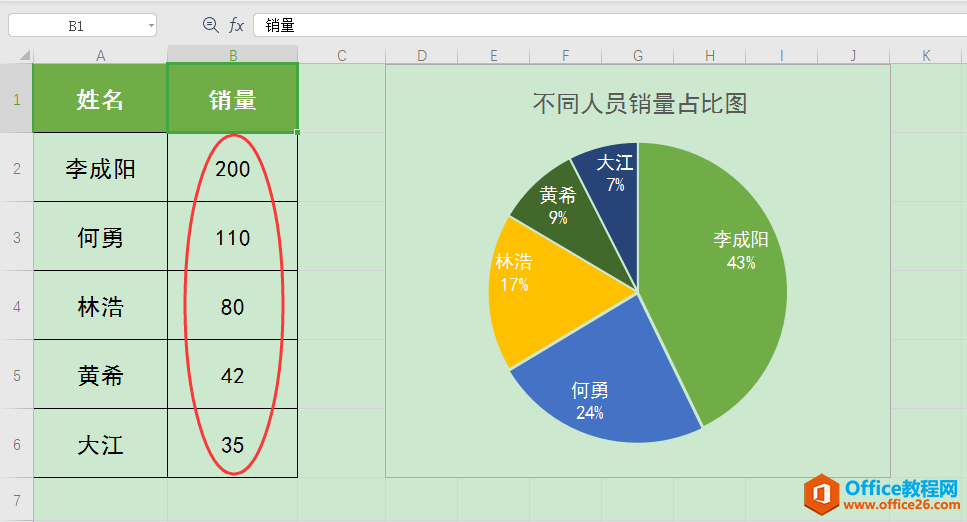Viewport: 967px width, 522px height.
Task: Click the cell containing 李成阳
Action: [x=100, y=168]
